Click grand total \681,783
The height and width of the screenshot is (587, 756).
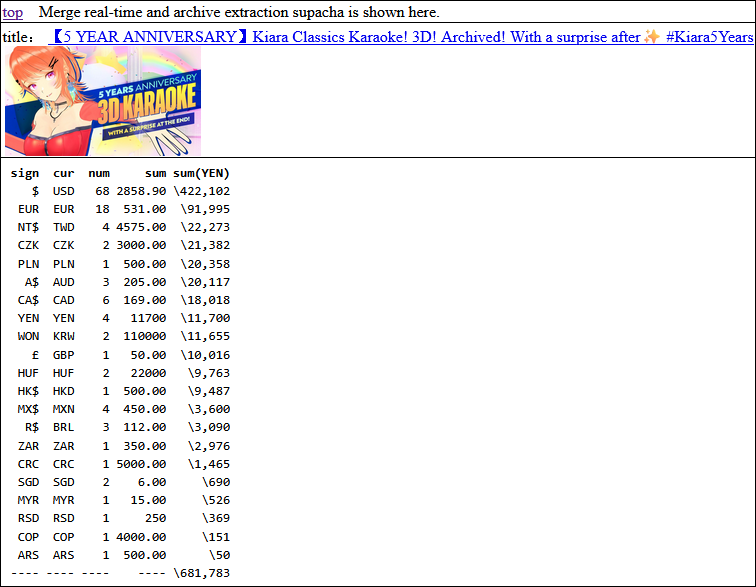(202, 573)
